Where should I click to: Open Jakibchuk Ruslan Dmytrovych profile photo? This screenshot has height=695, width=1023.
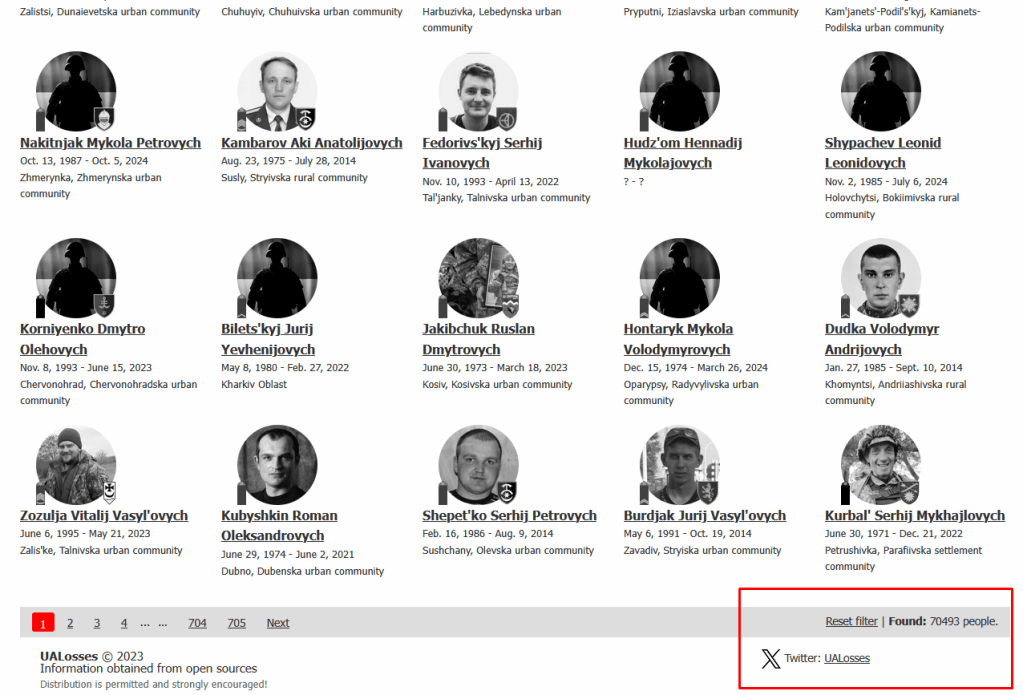point(478,278)
